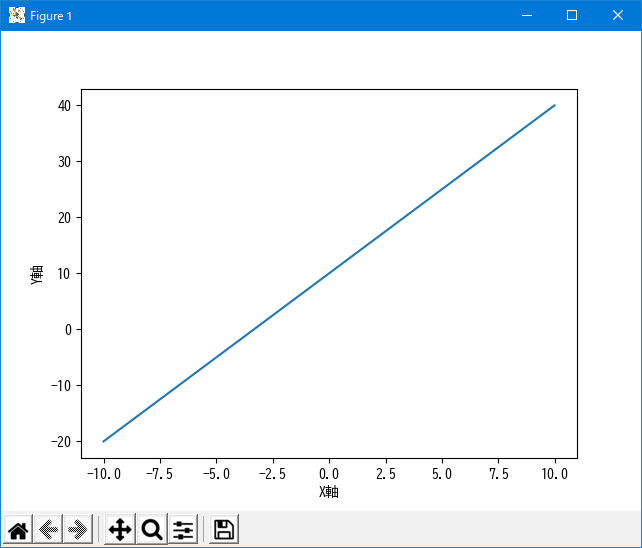Click the x-axis tick label 7.5
Viewport: 642px width, 548px height.
(499, 474)
